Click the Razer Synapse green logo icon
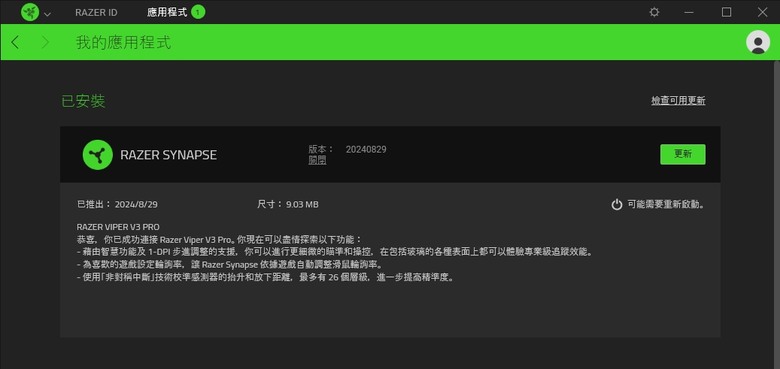Image resolution: width=780 pixels, height=369 pixels. 98,155
